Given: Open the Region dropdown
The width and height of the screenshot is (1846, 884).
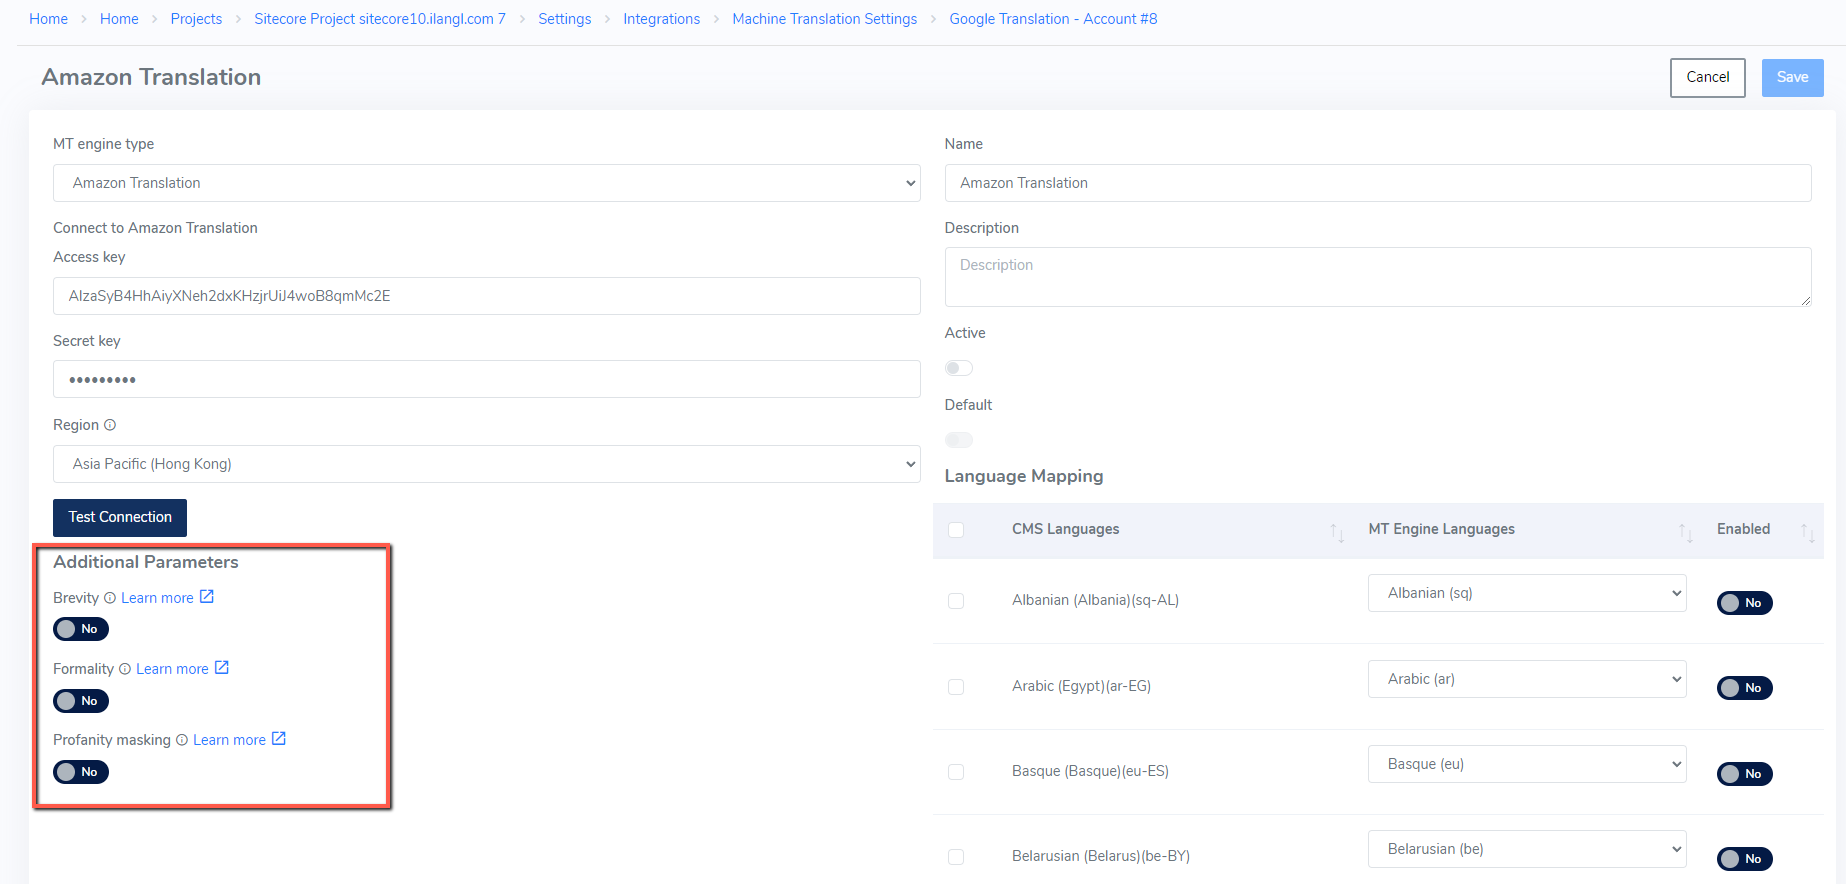Looking at the screenshot, I should (x=486, y=464).
